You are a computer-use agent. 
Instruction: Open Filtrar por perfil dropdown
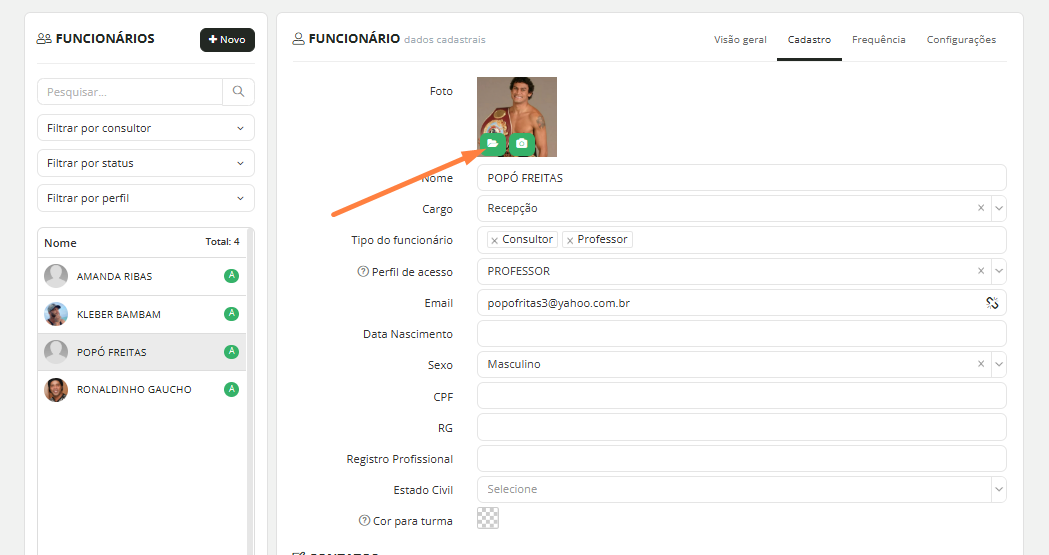[146, 198]
